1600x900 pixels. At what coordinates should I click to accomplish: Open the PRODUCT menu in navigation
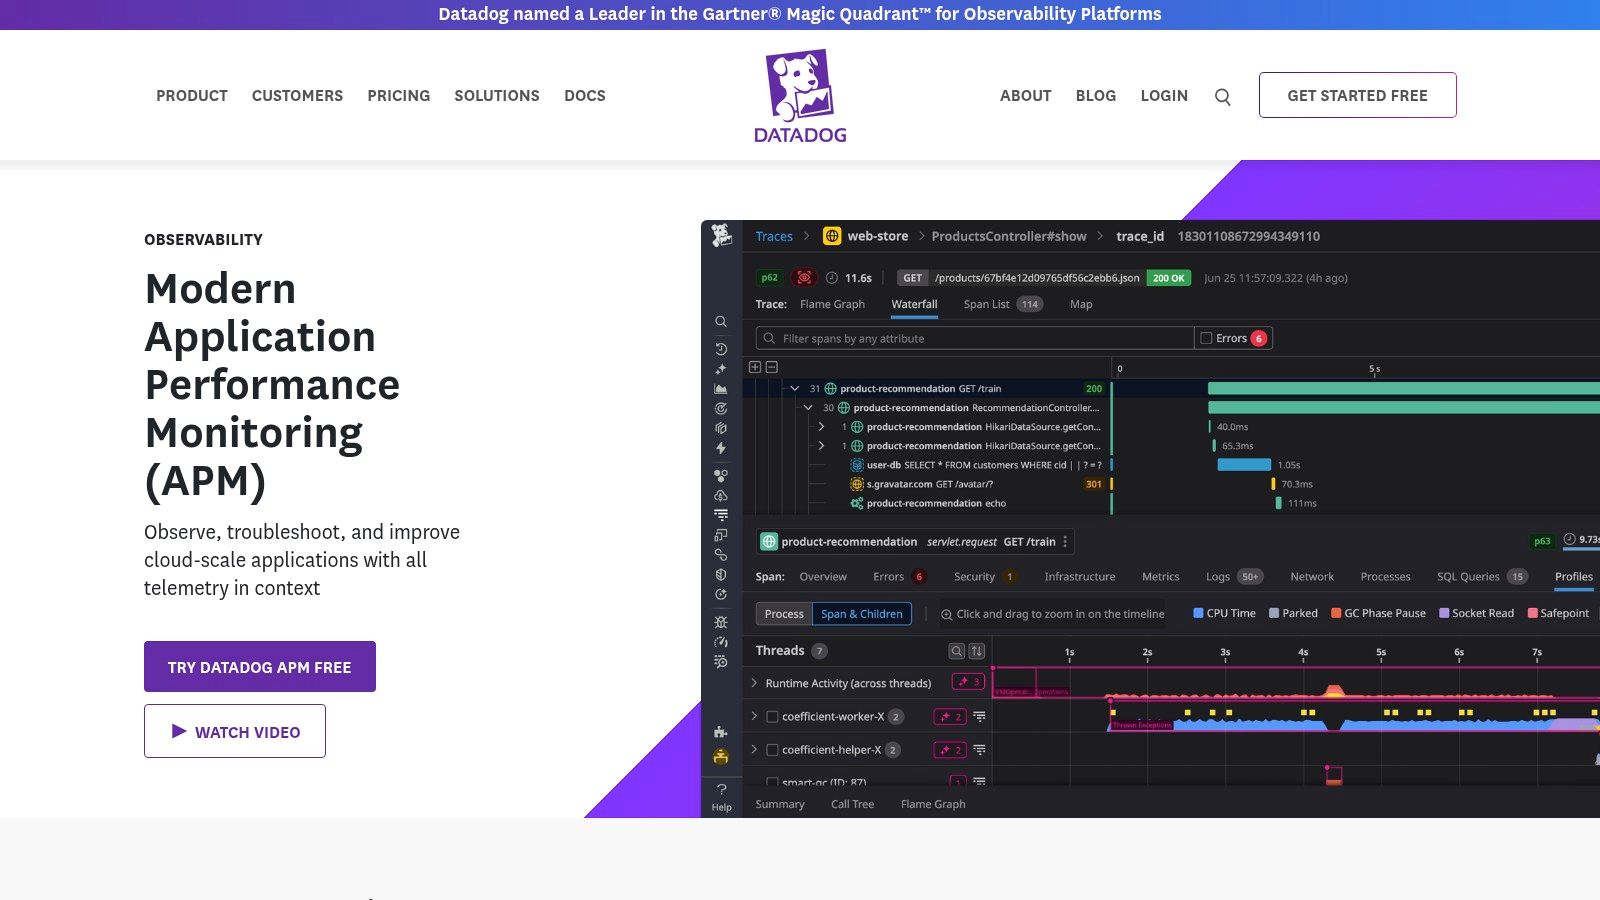(192, 96)
